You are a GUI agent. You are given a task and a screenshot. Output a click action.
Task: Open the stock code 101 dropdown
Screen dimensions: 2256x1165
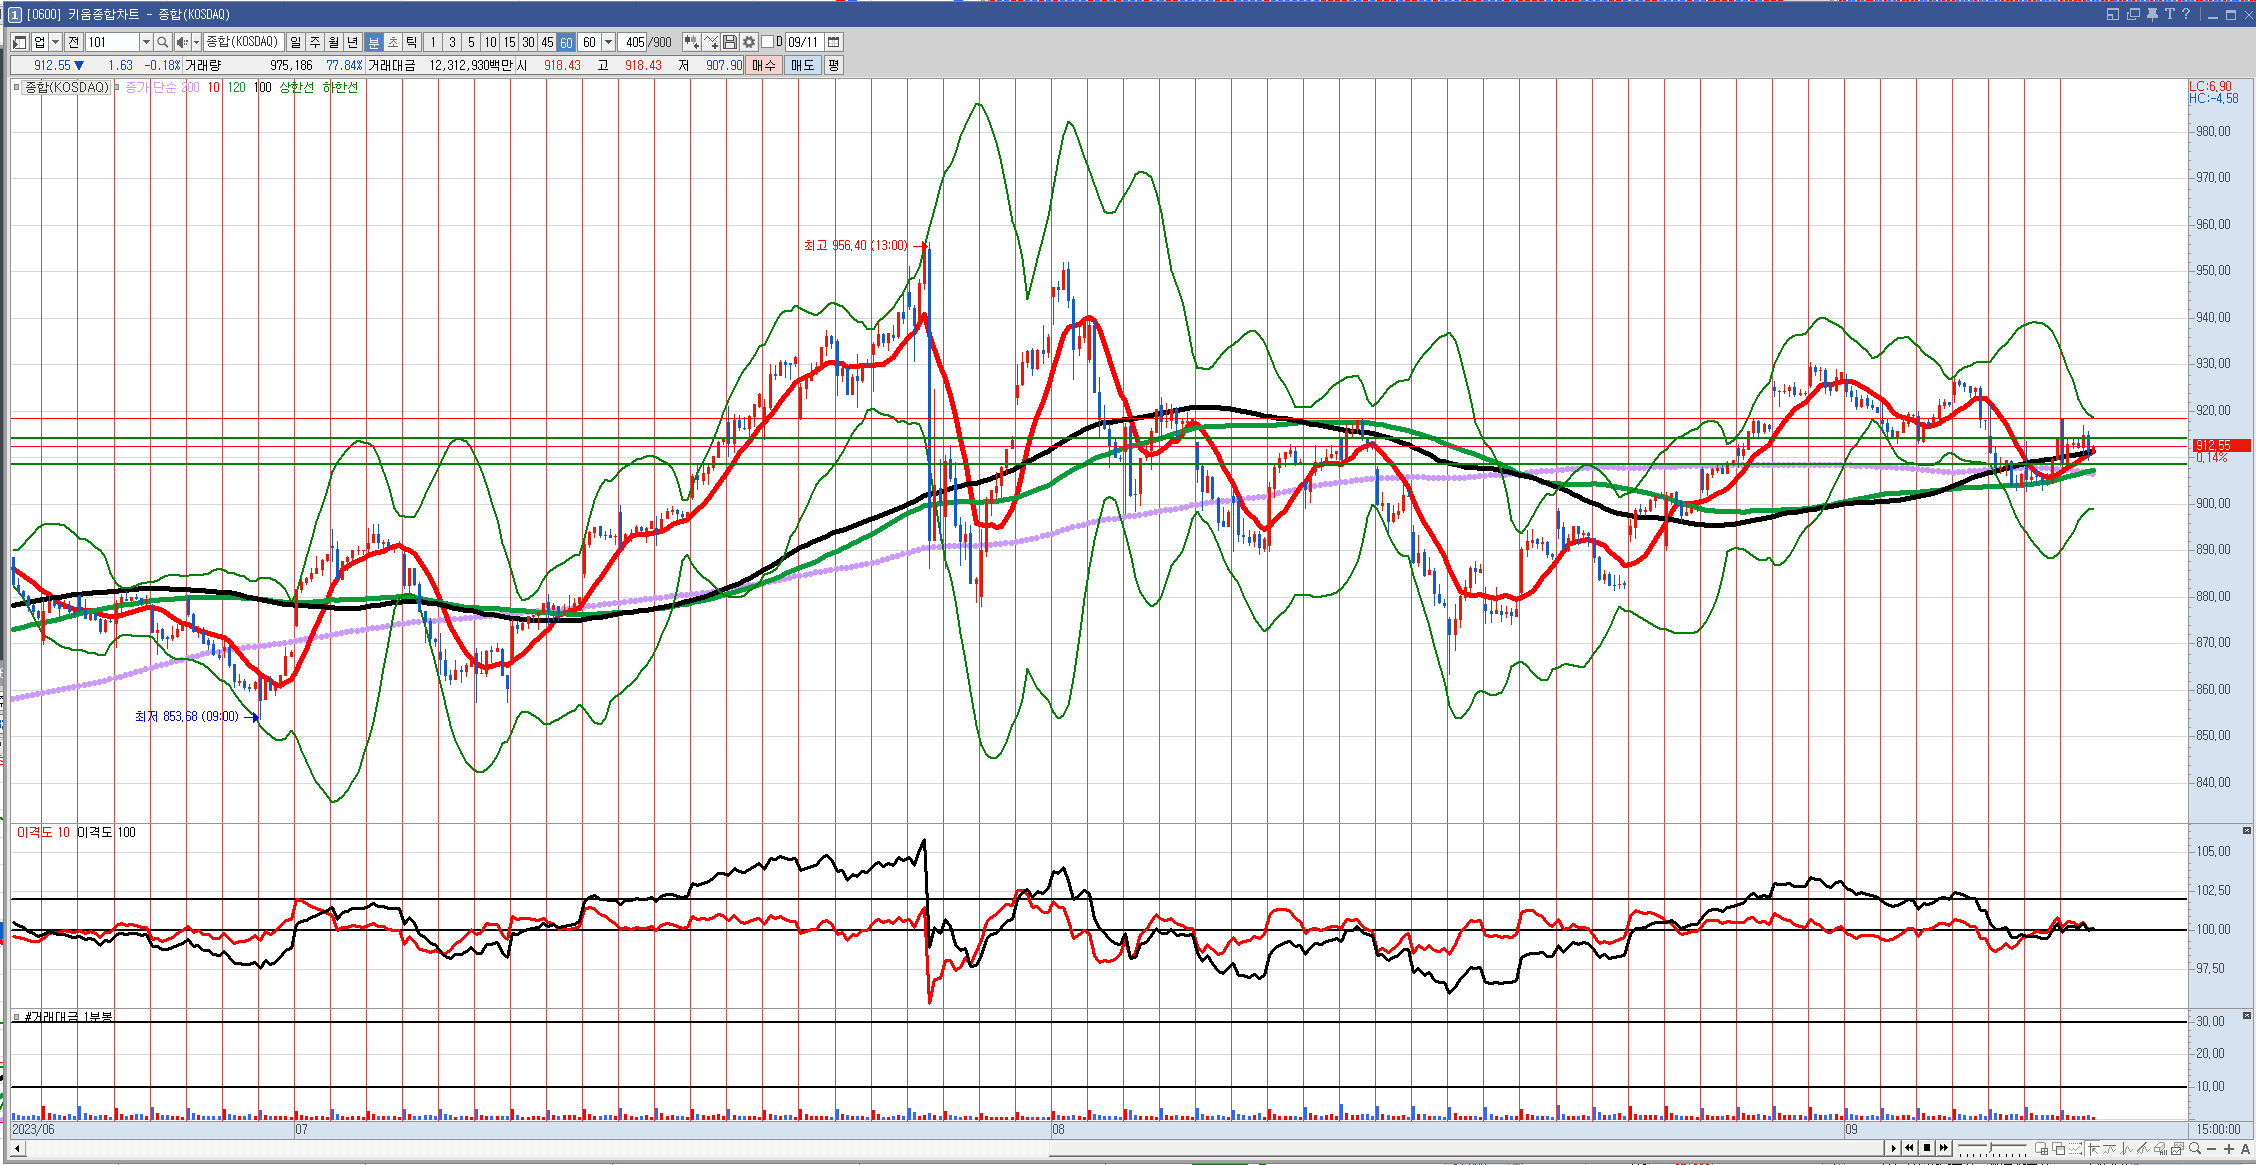146,42
